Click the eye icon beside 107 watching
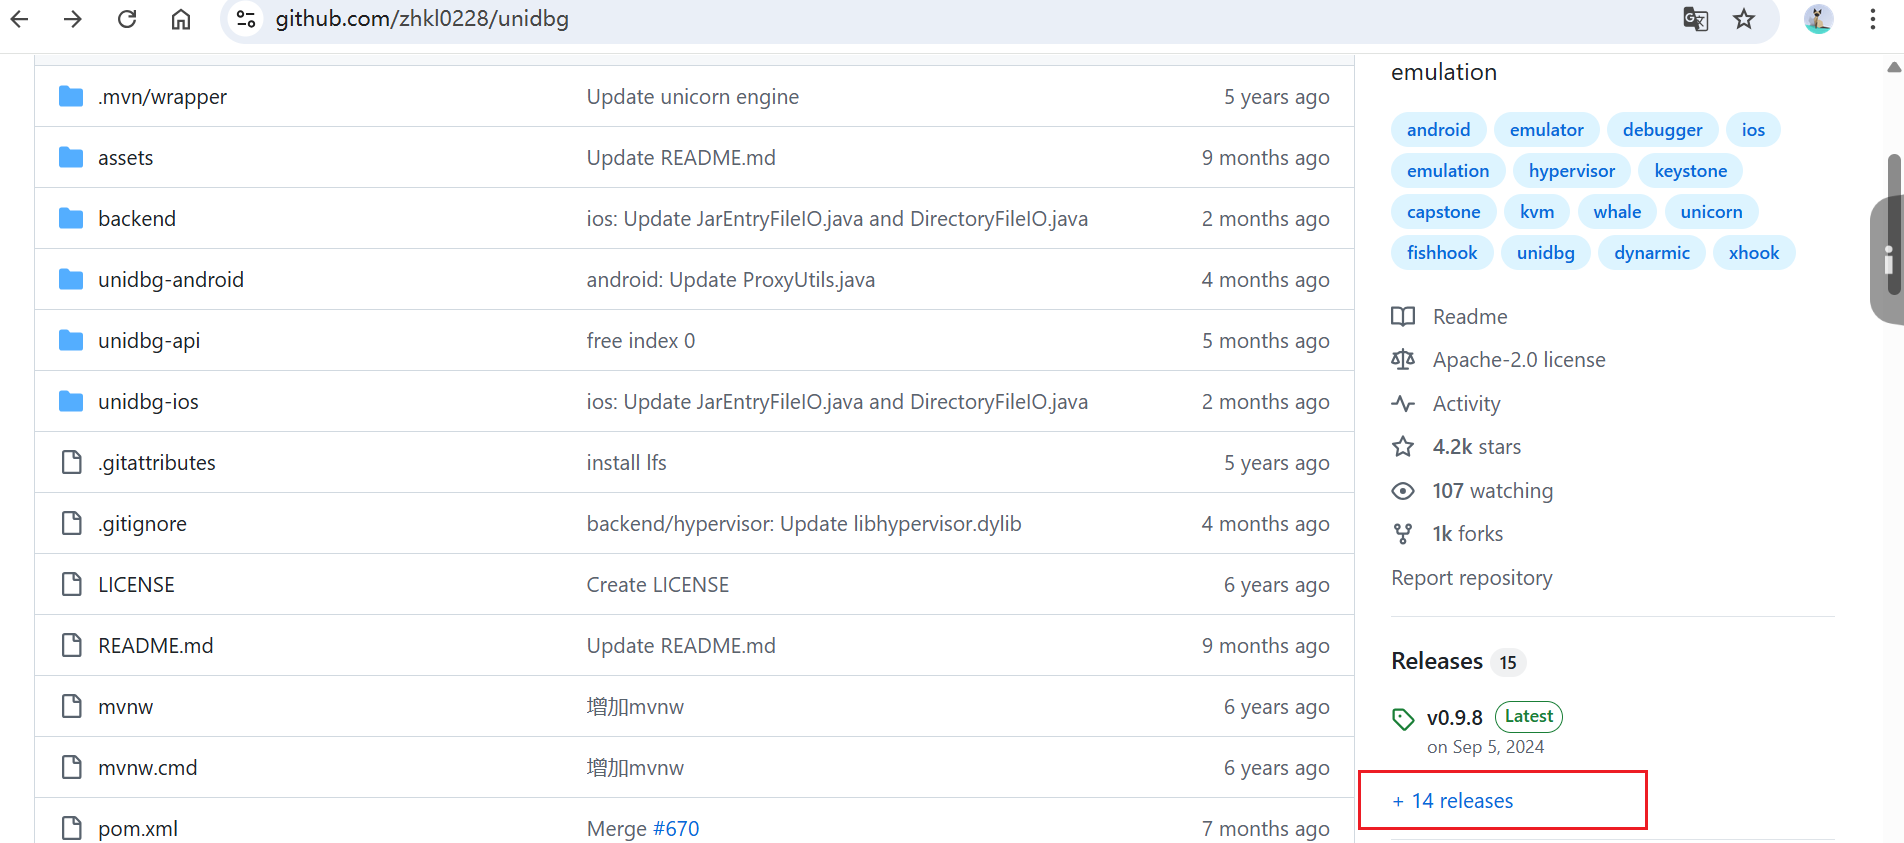Screen dimensions: 1904x843 click(1403, 490)
